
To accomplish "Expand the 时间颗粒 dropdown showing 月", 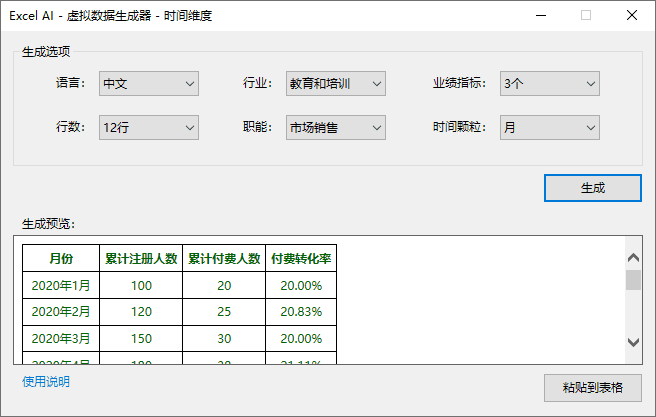I will pos(549,128).
